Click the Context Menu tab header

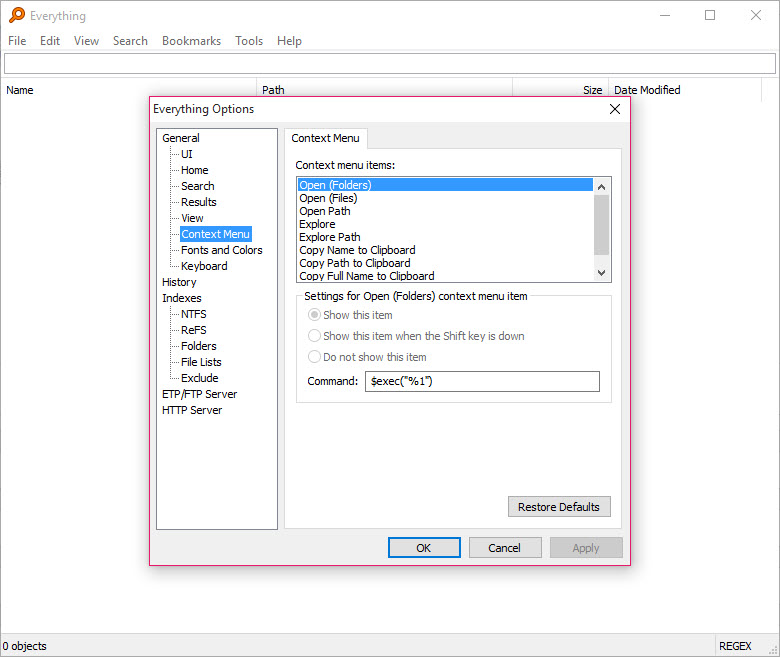[325, 138]
